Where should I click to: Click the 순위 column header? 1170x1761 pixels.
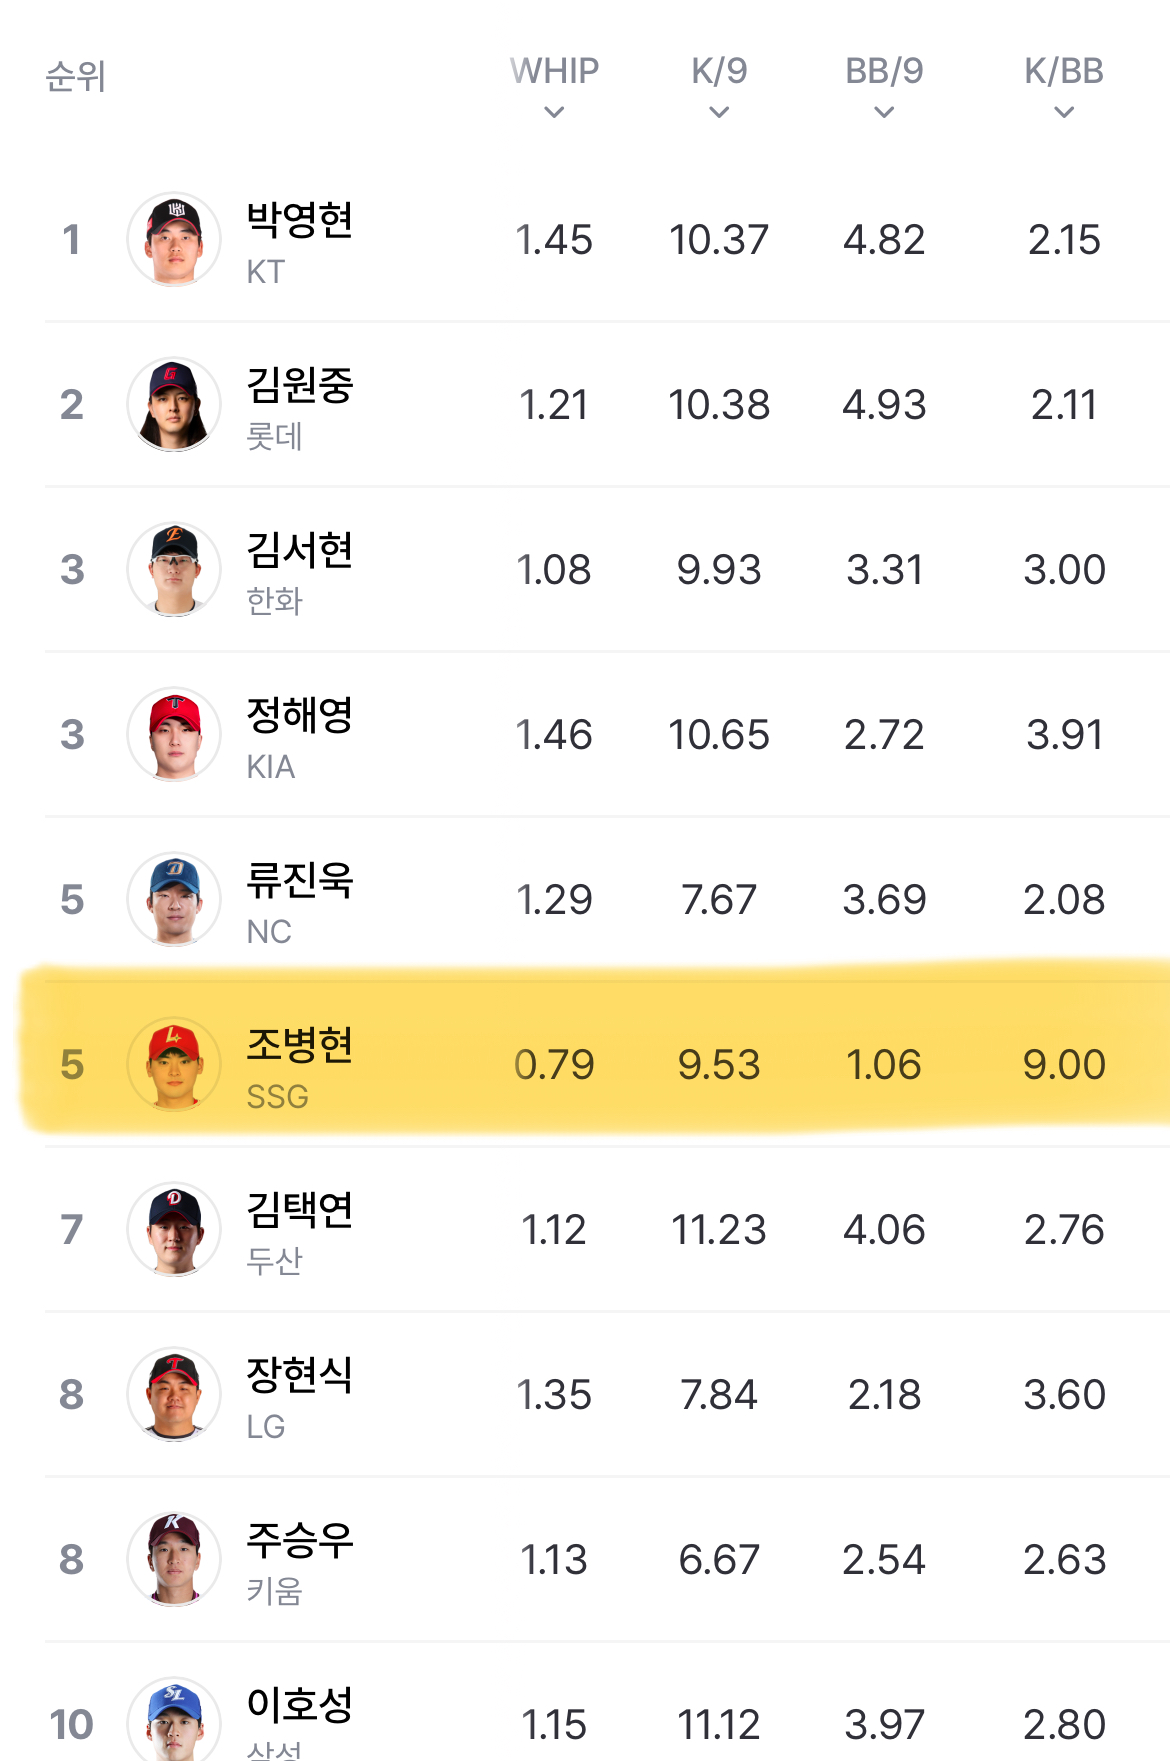pos(76,76)
